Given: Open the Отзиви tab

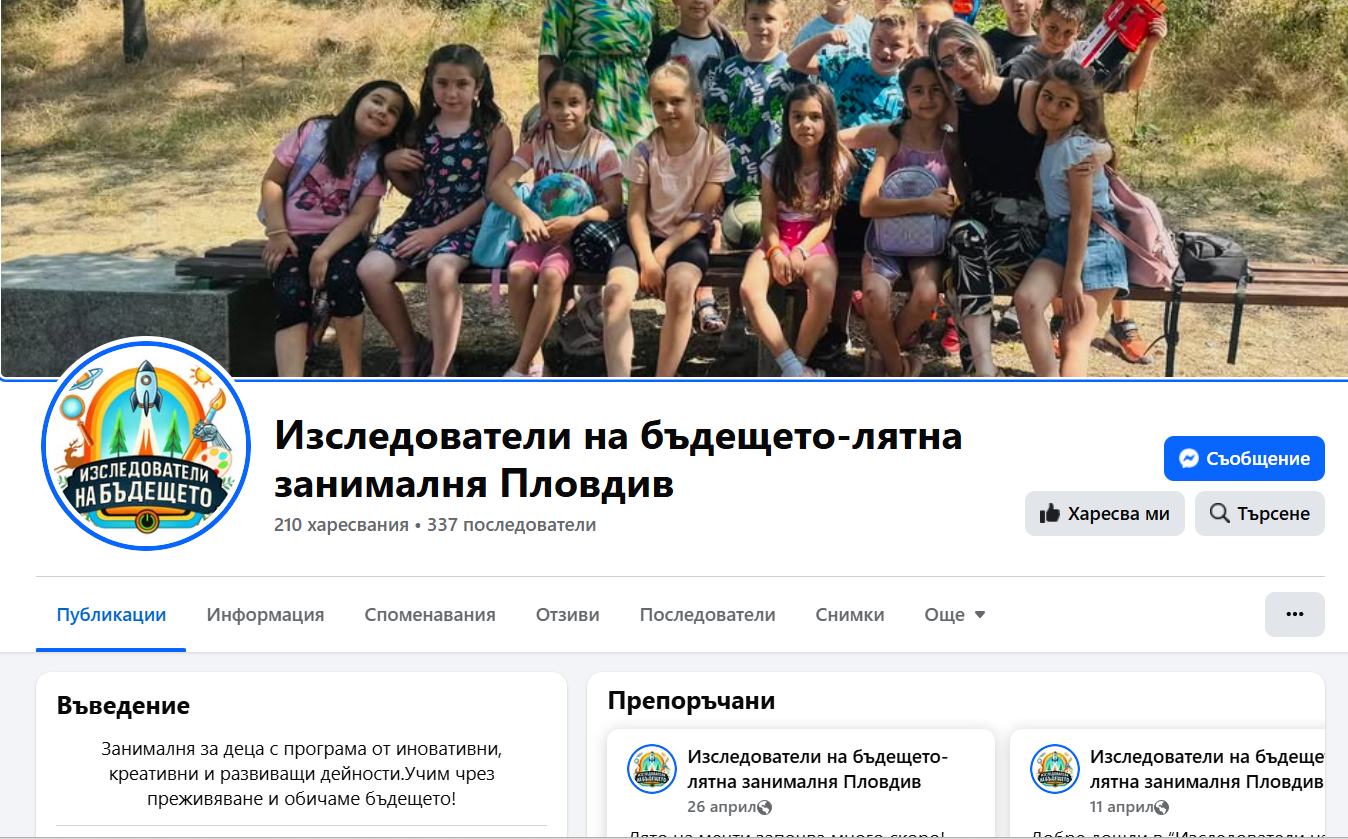Looking at the screenshot, I should pos(568,615).
